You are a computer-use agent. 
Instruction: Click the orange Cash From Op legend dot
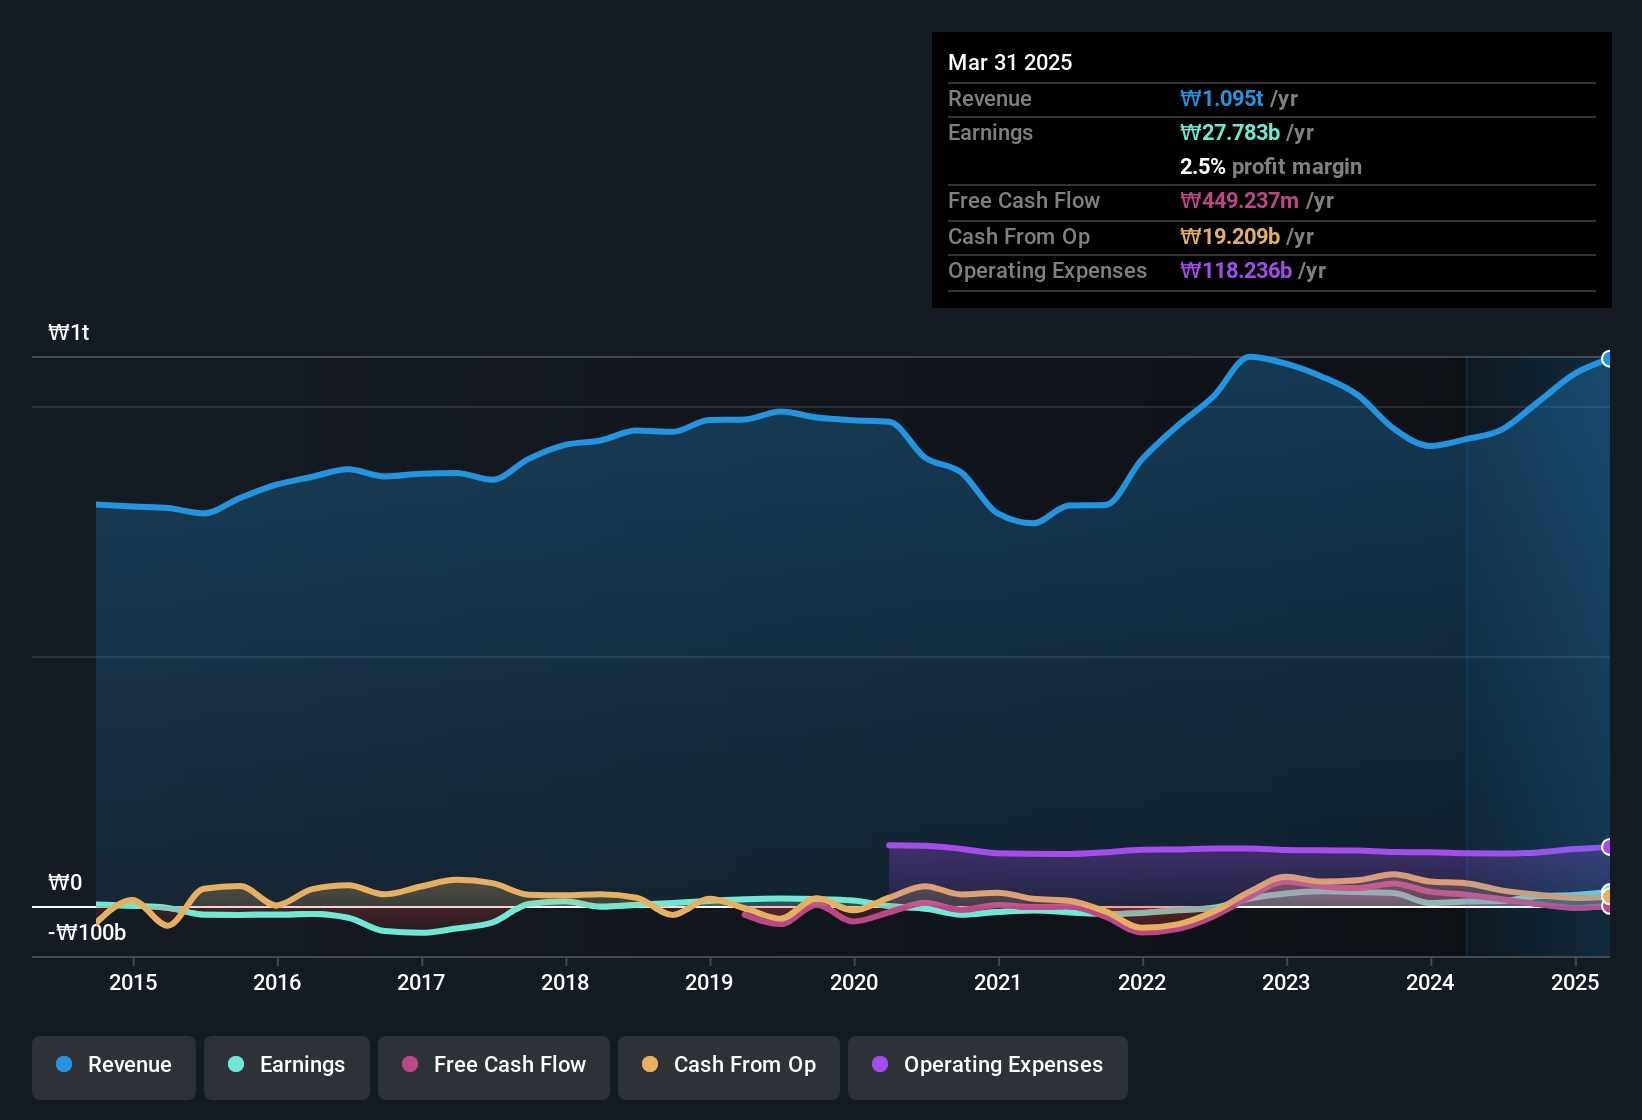650,1065
